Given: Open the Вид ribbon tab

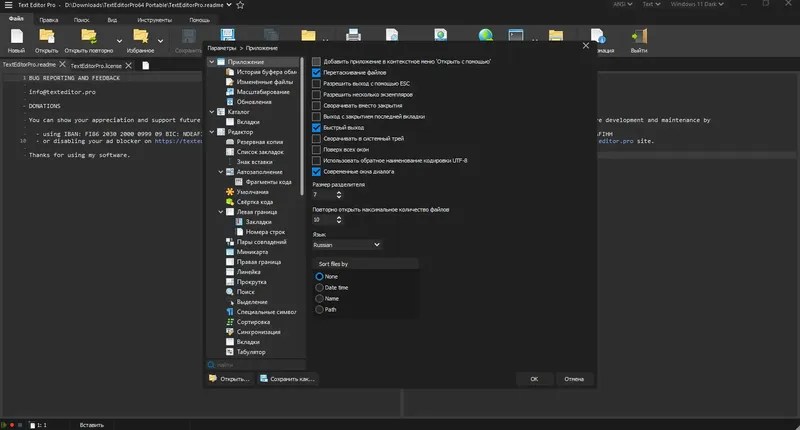Looking at the screenshot, I should (x=112, y=20).
